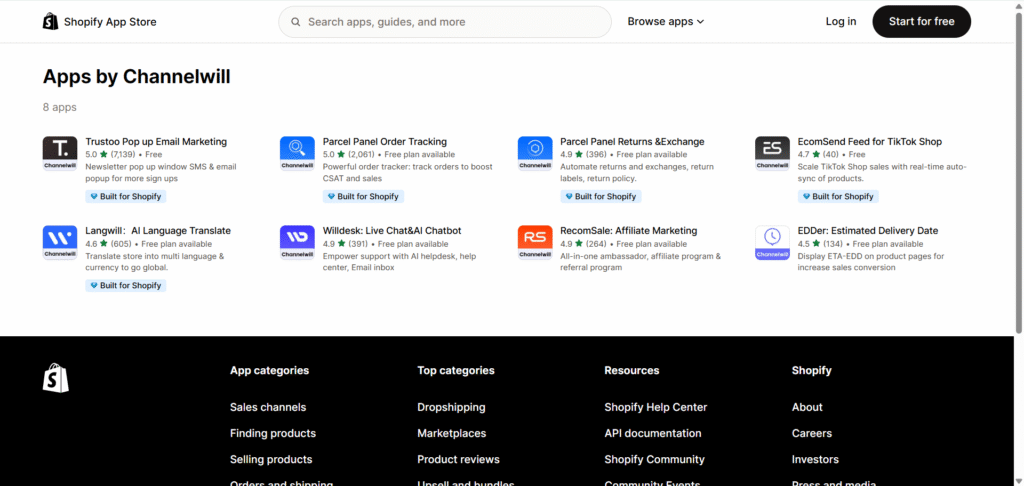The width and height of the screenshot is (1024, 486).
Task: Click the Shopify App Store logo
Action: [100, 21]
